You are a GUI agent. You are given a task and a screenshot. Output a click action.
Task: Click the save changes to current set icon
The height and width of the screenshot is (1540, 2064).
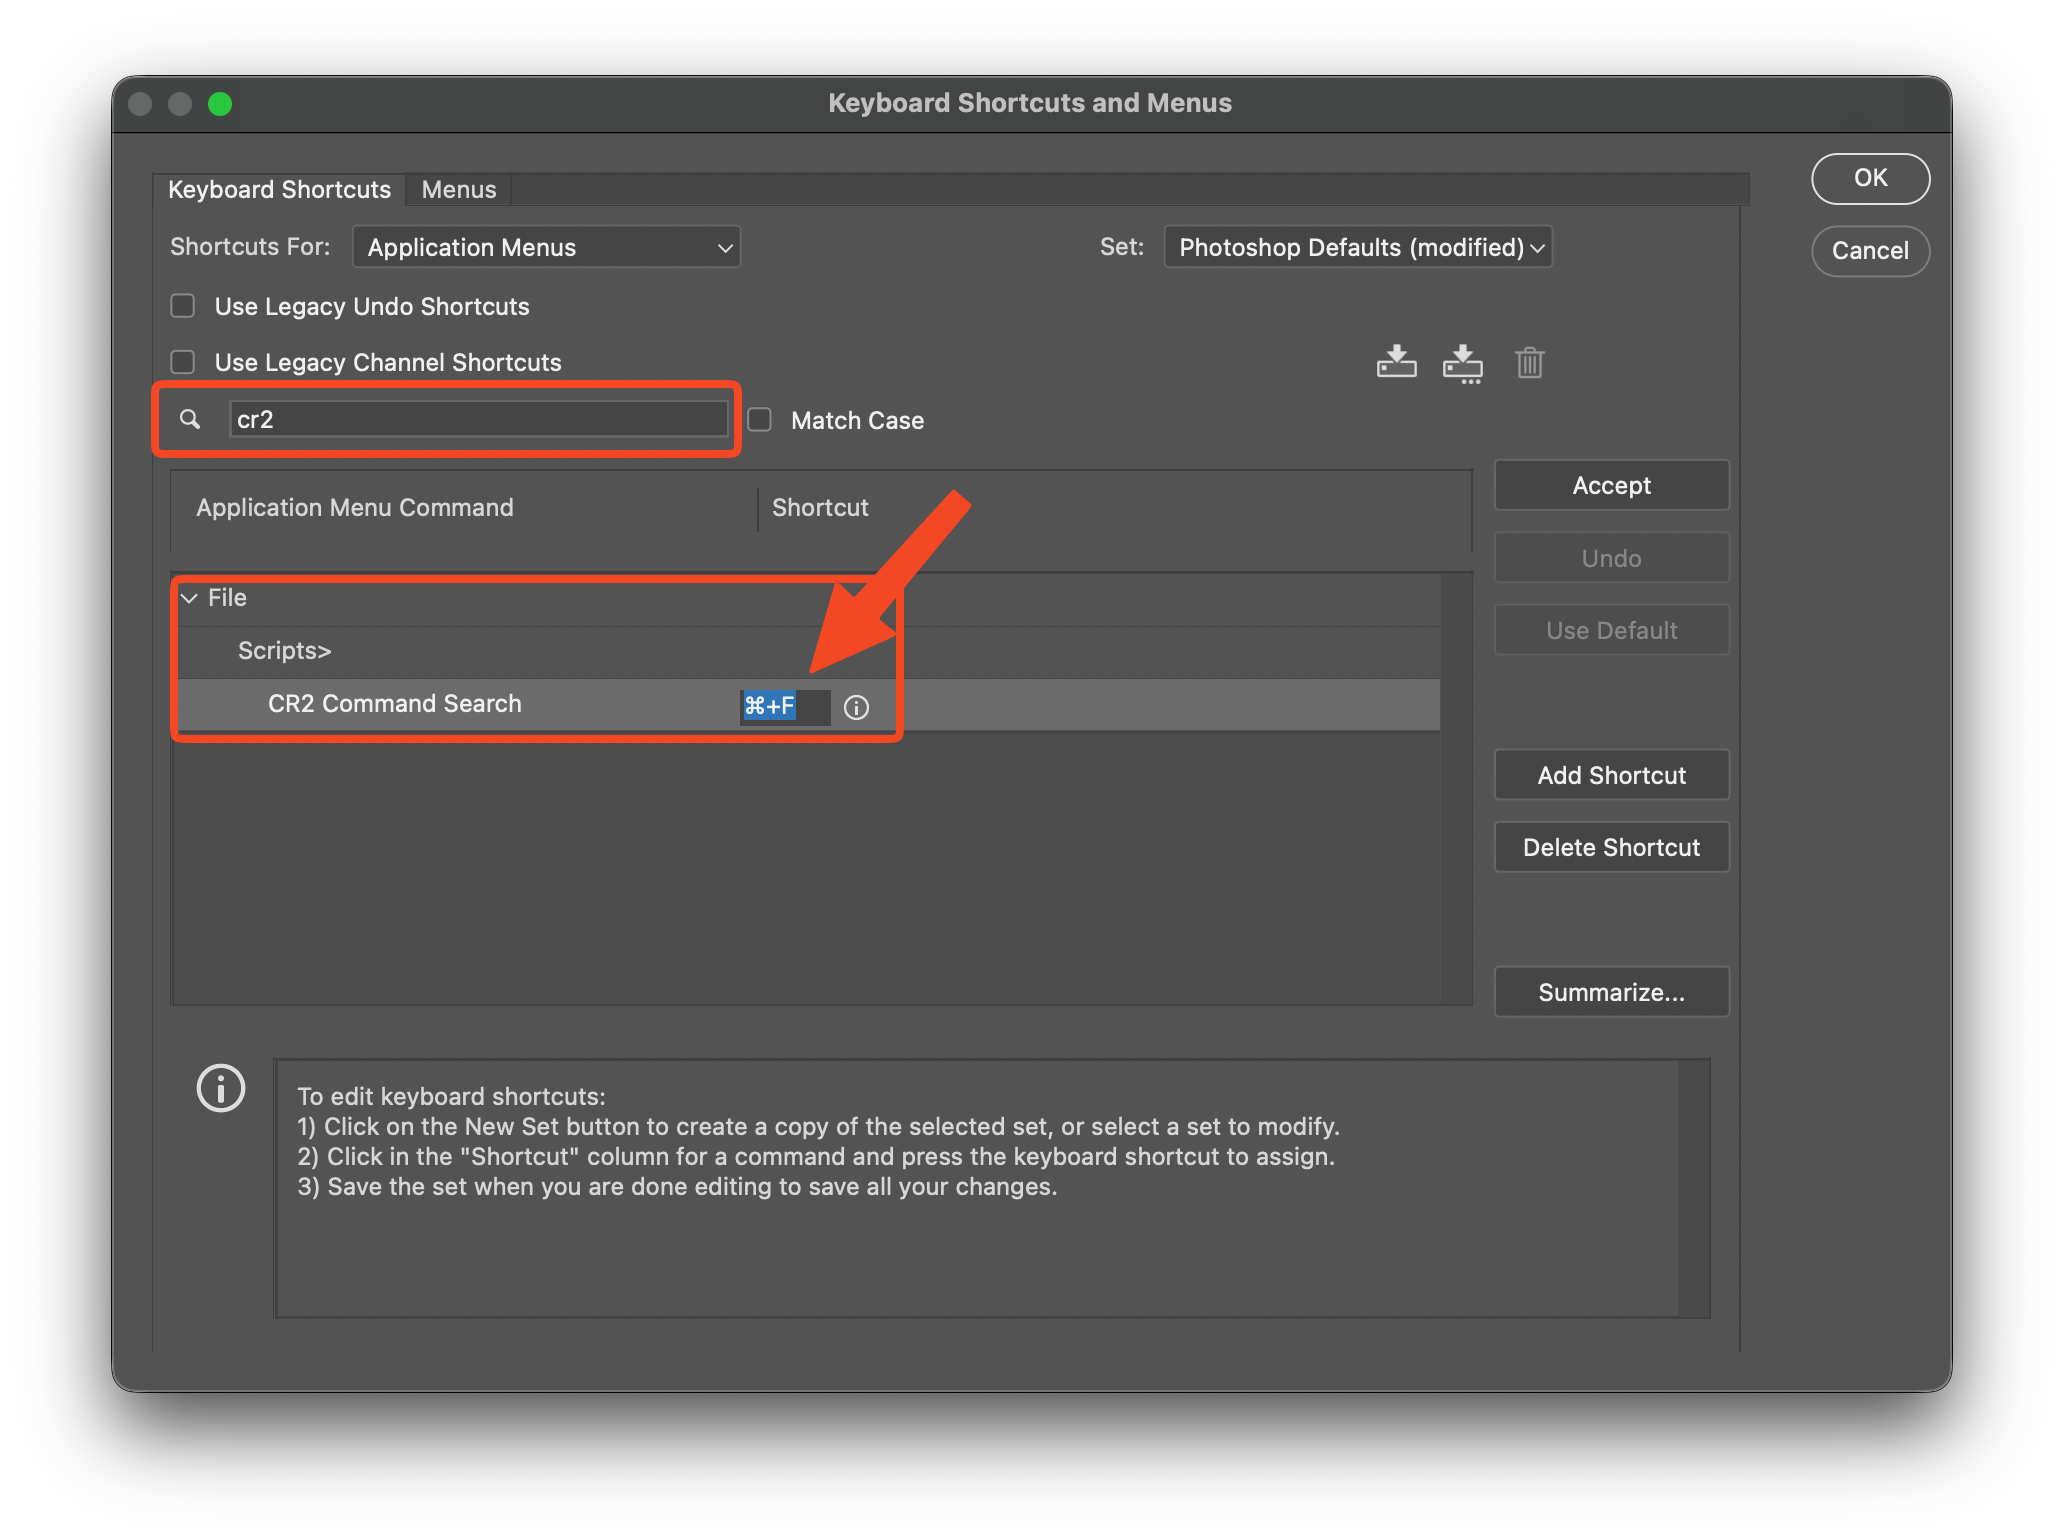[1396, 362]
